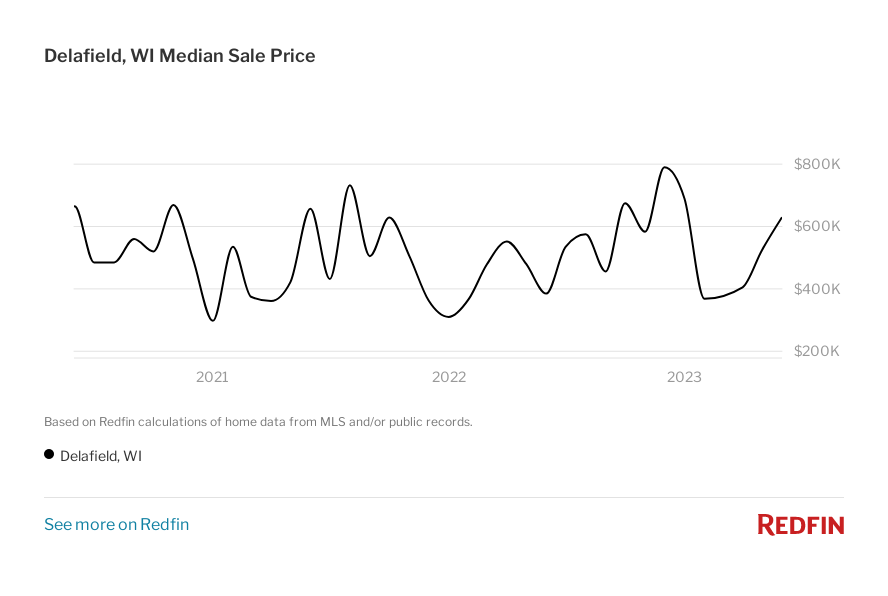Click the $400K y-axis label

pyautogui.click(x=816, y=289)
